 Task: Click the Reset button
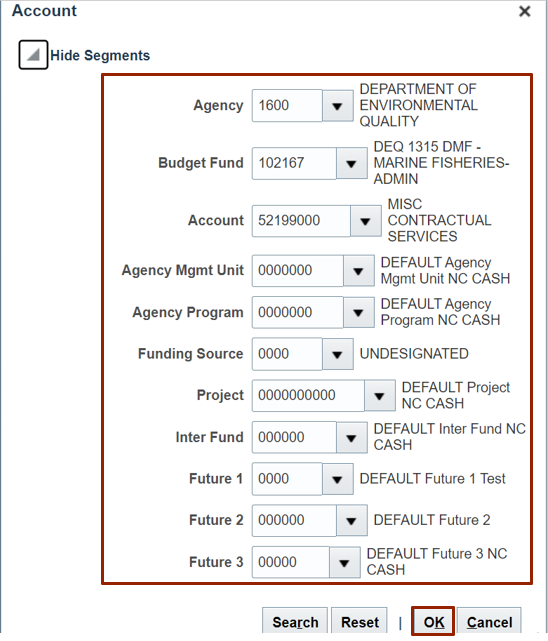[x=360, y=622]
